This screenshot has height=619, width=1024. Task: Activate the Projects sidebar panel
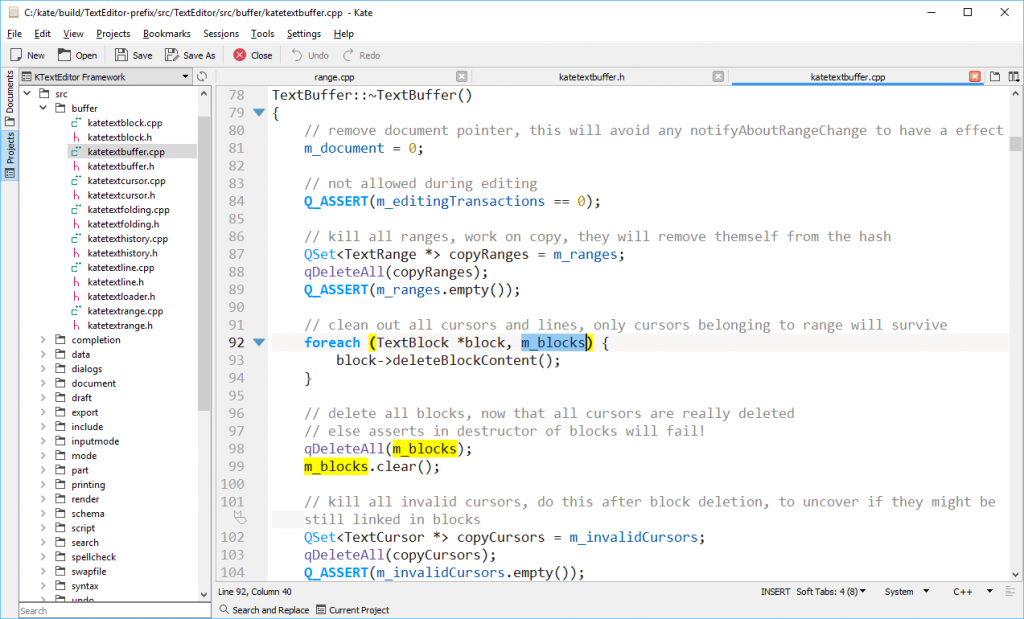(x=8, y=152)
